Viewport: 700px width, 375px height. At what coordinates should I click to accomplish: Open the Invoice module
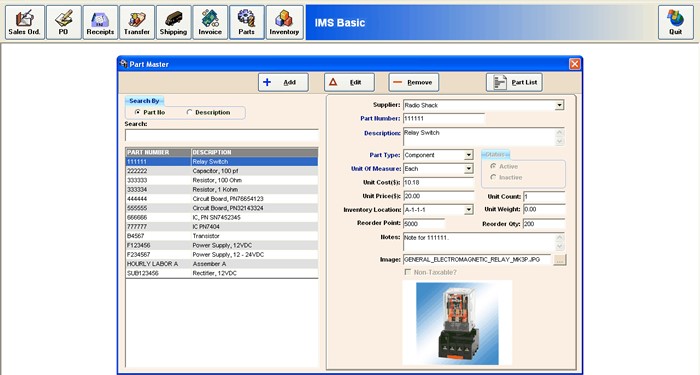tap(210, 22)
